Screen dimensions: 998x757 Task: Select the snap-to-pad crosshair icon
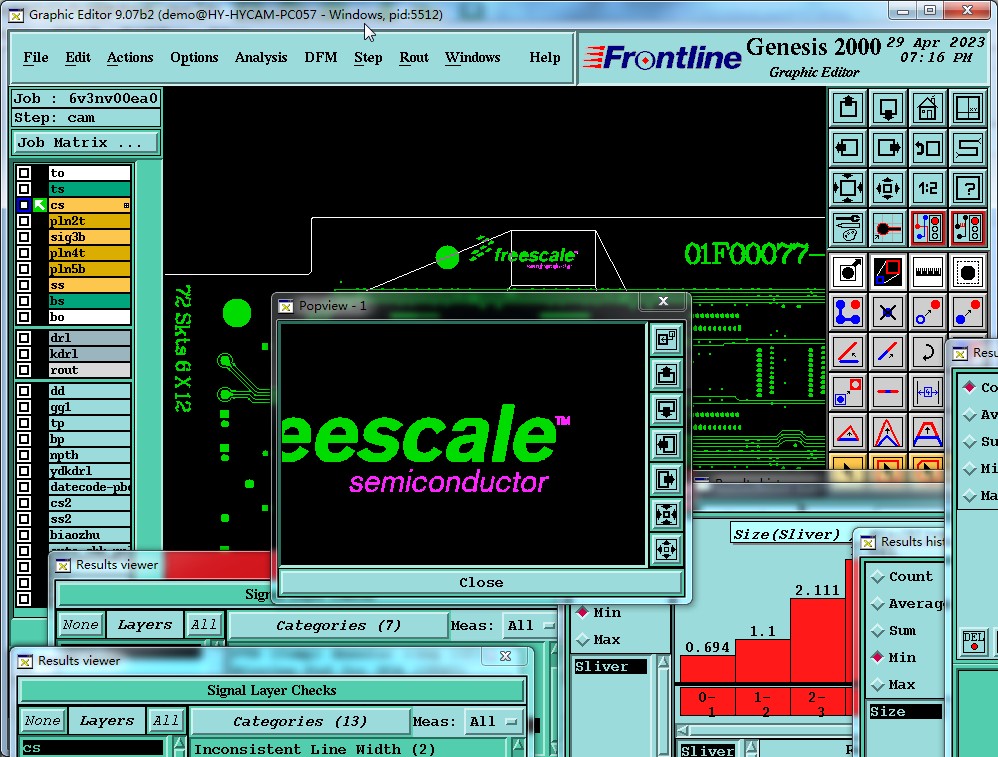(888, 228)
